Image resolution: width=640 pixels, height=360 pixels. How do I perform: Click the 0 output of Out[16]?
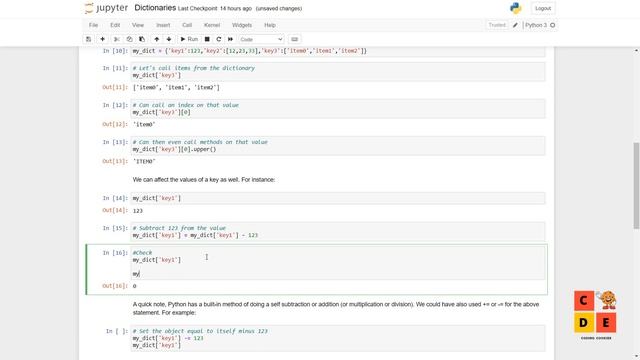coord(135,286)
